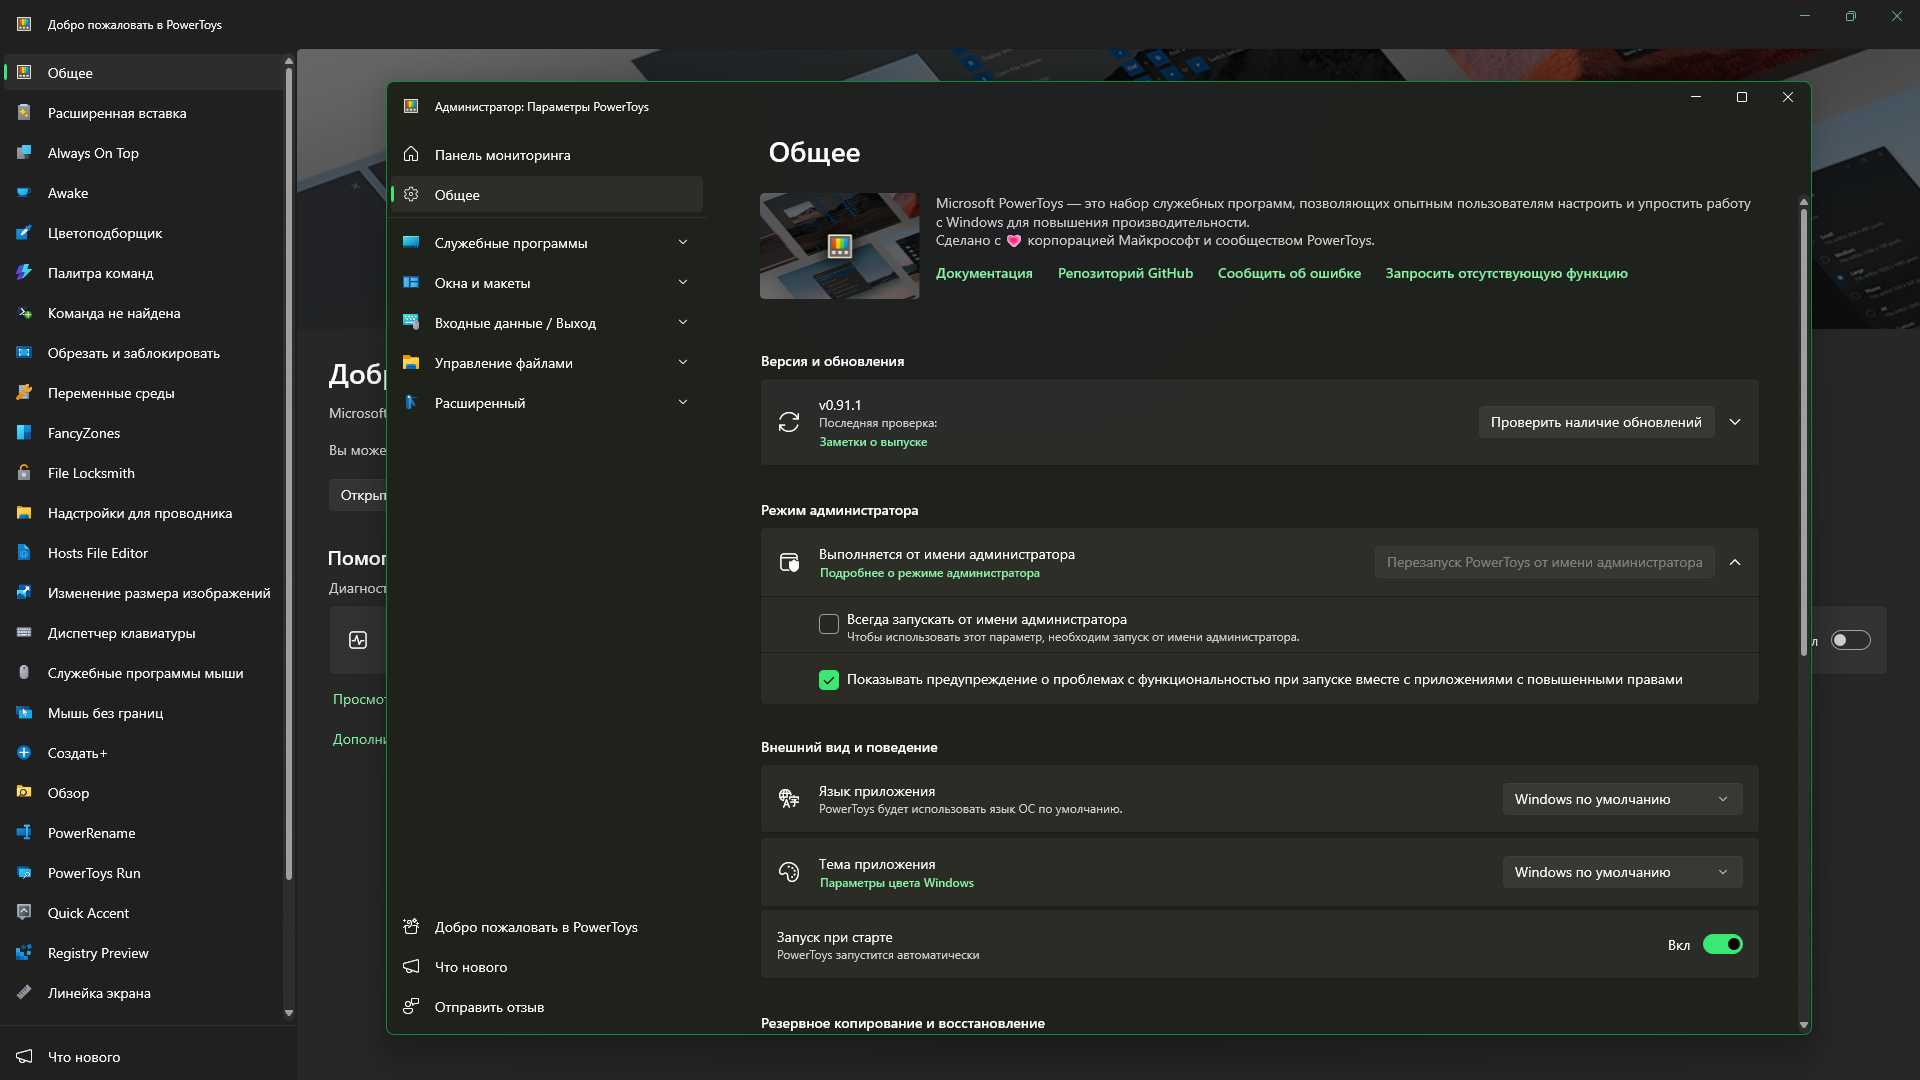The height and width of the screenshot is (1080, 1920).
Task: Open the Документация link
Action: pyautogui.click(x=984, y=273)
